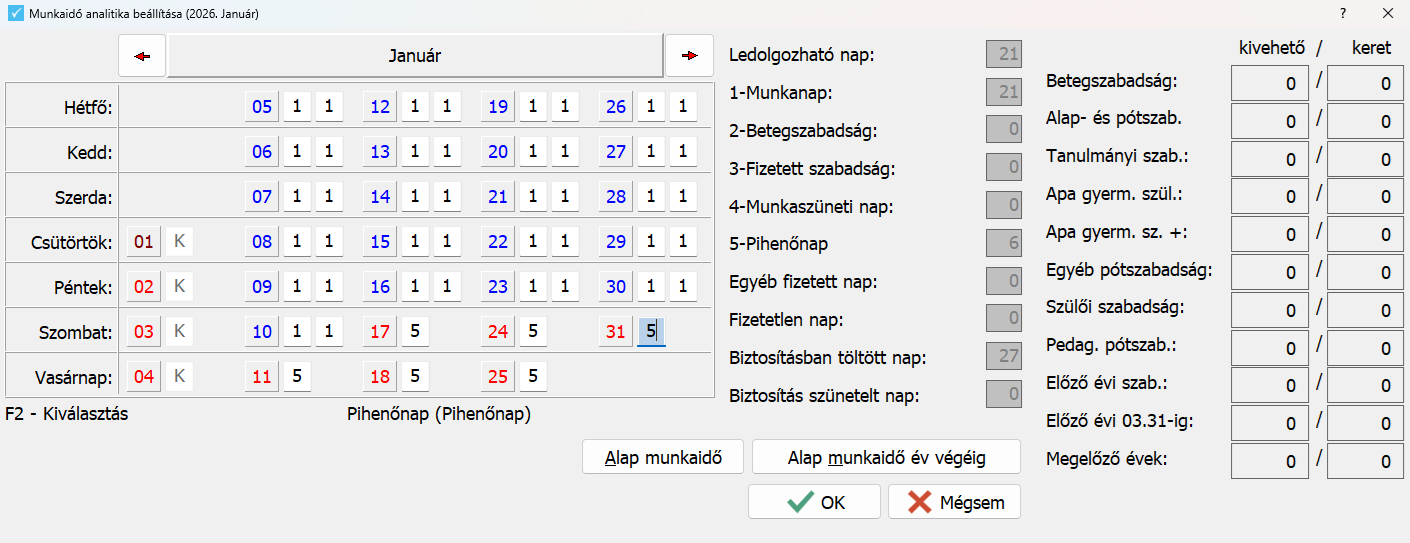
Task: Click Szülői szabadság keret field
Action: coord(1365,311)
